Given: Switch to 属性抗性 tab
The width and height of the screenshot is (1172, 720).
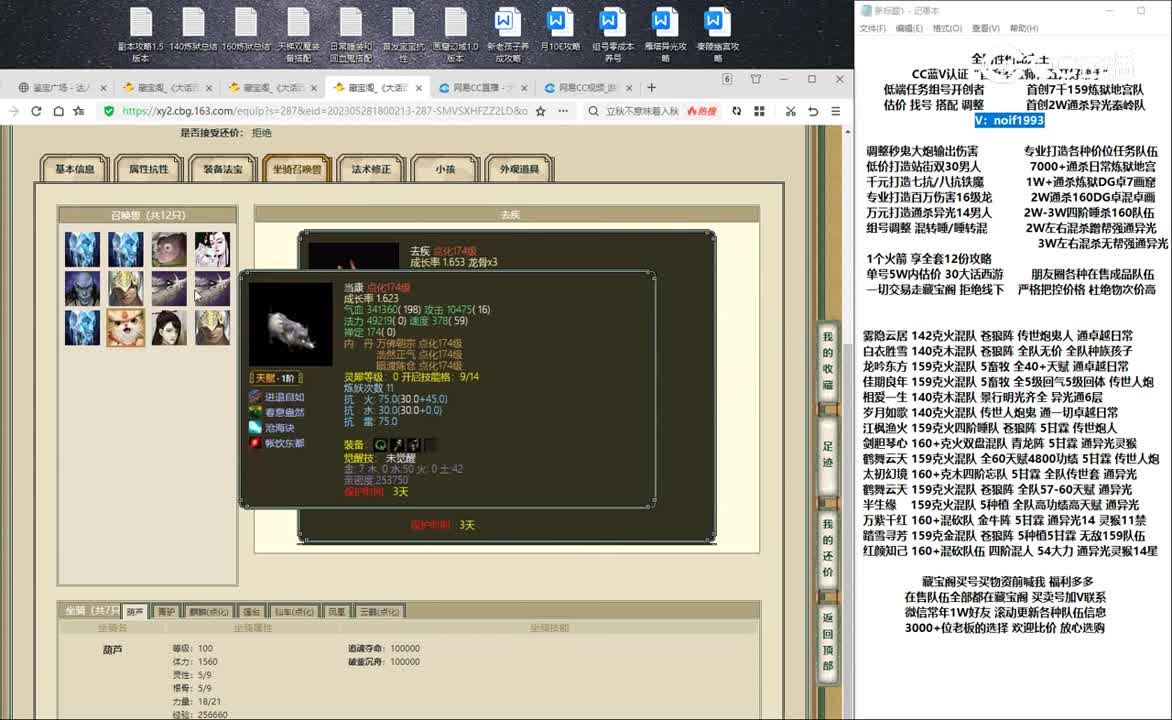Looking at the screenshot, I should 149,169.
